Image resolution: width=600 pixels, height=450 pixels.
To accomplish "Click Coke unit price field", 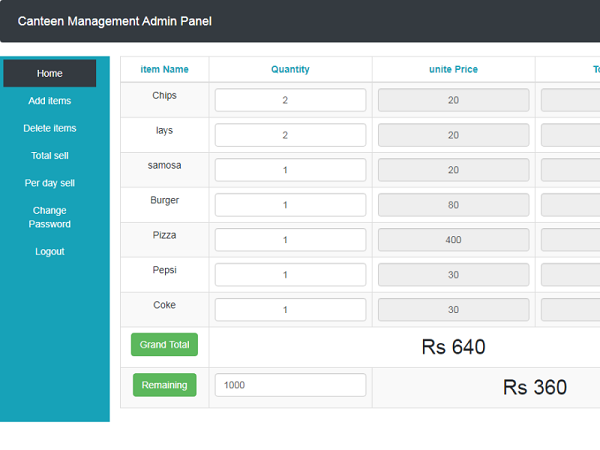I will point(453,310).
